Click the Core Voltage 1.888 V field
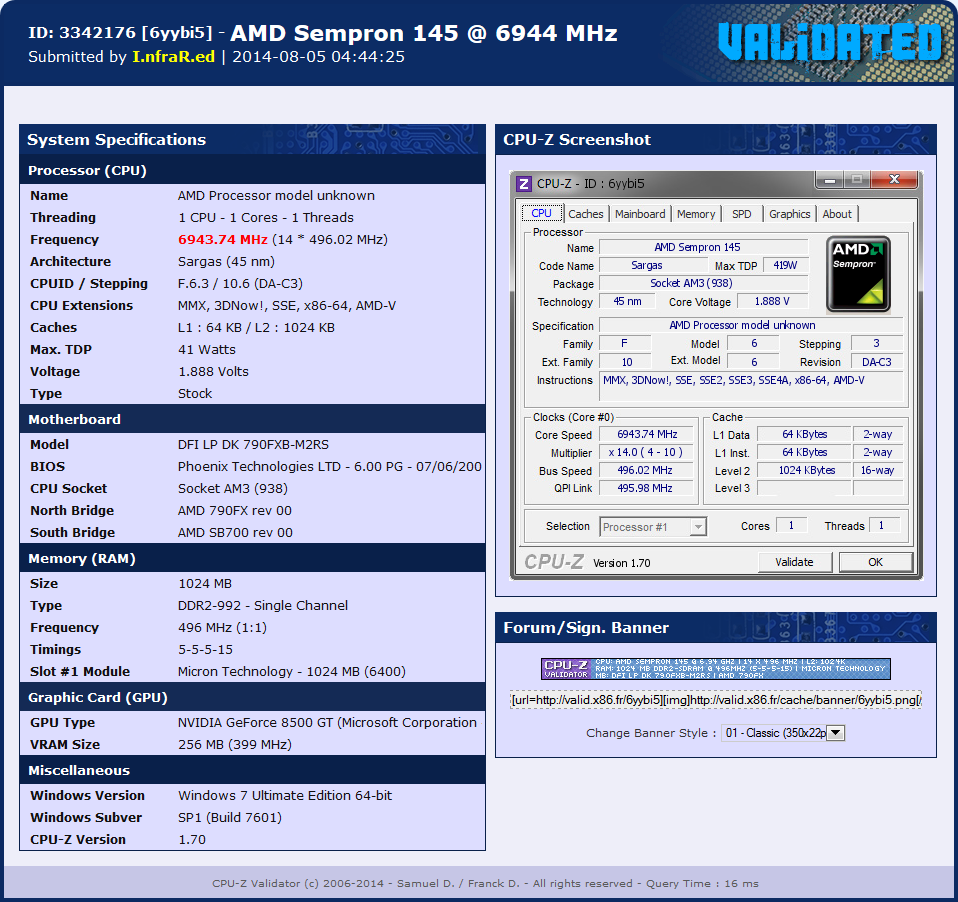958x902 pixels. coord(772,301)
